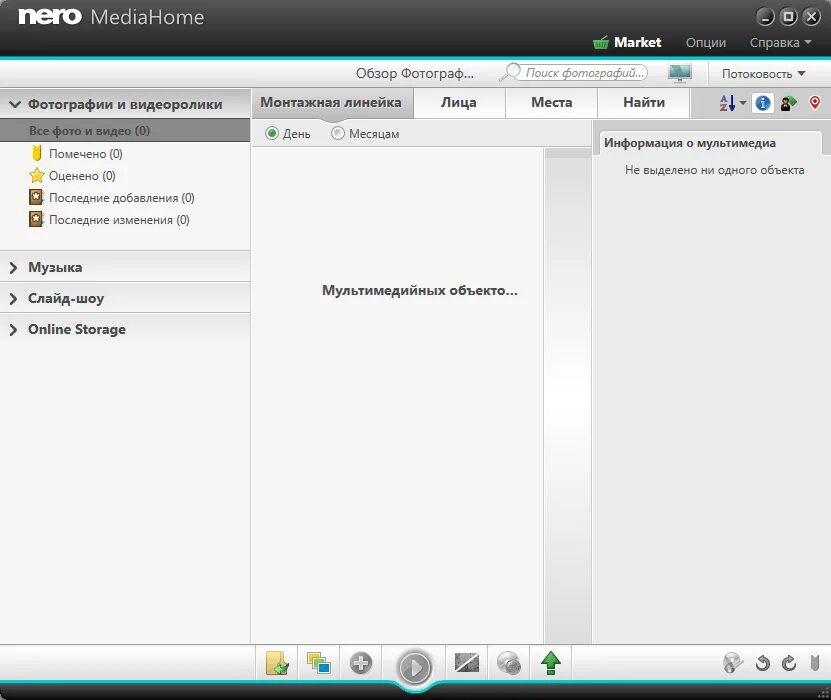Click the person tag face icon

coord(789,103)
